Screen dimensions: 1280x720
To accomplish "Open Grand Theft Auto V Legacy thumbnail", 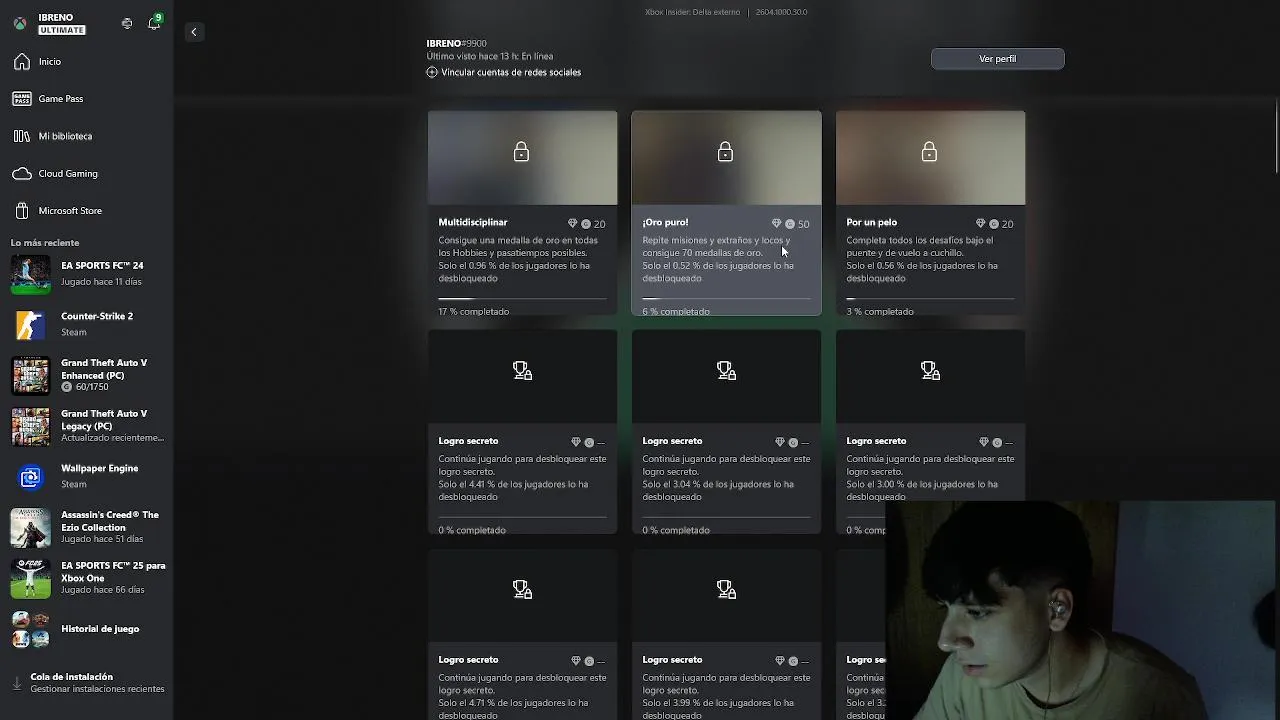I will (x=30, y=426).
